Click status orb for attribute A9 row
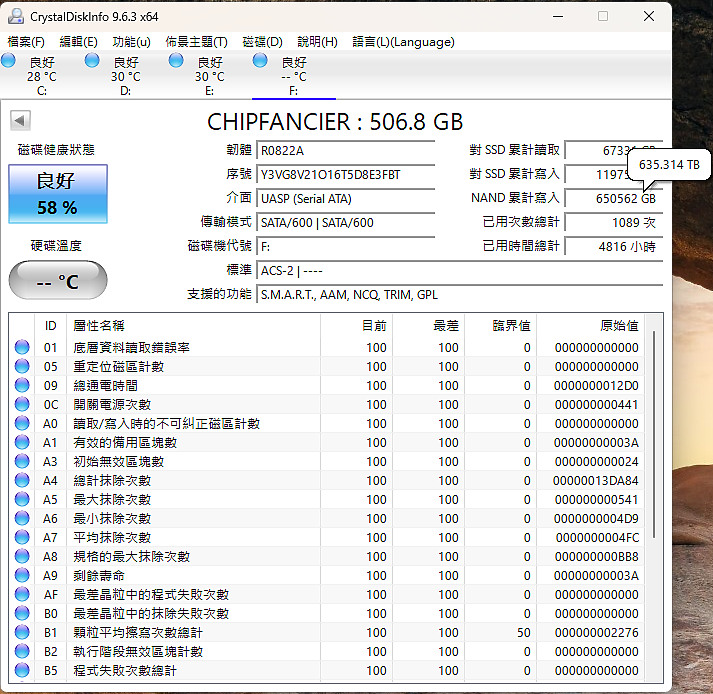This screenshot has width=713, height=694. [22, 575]
